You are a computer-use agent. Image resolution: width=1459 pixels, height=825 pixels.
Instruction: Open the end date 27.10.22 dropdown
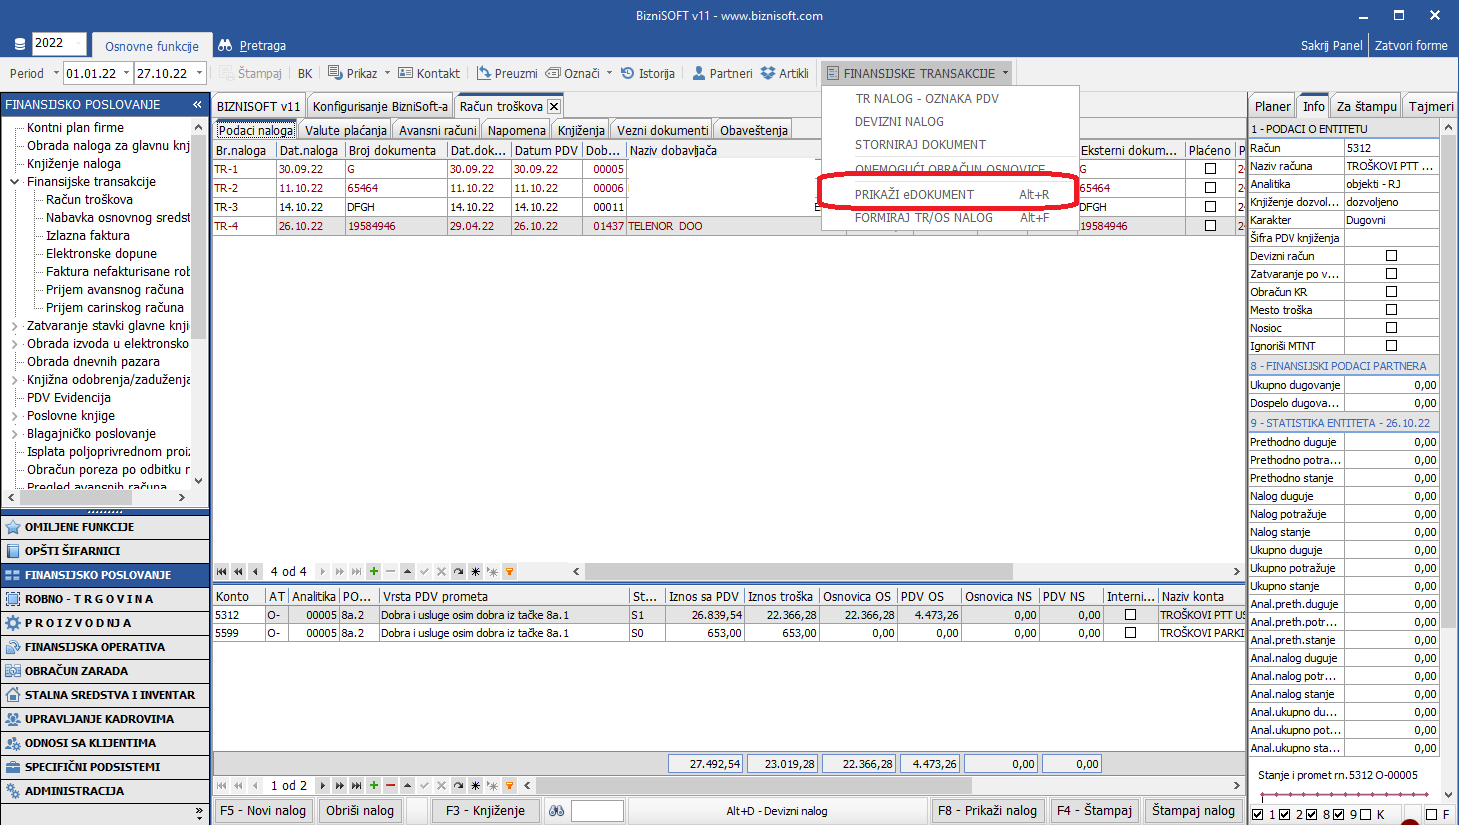tap(200, 73)
